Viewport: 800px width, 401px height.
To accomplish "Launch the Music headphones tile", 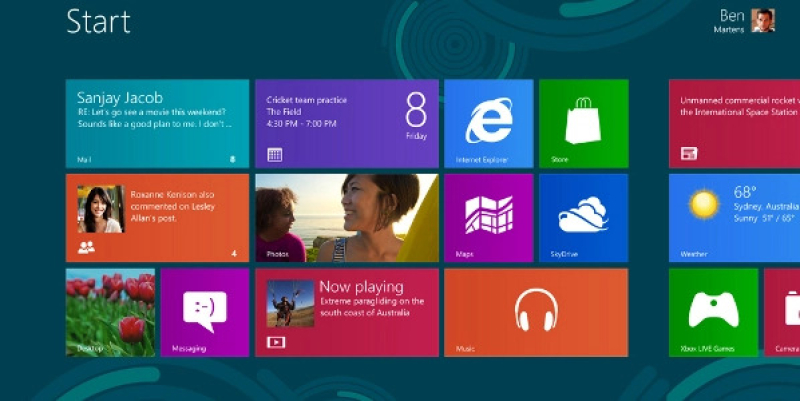I will [536, 312].
